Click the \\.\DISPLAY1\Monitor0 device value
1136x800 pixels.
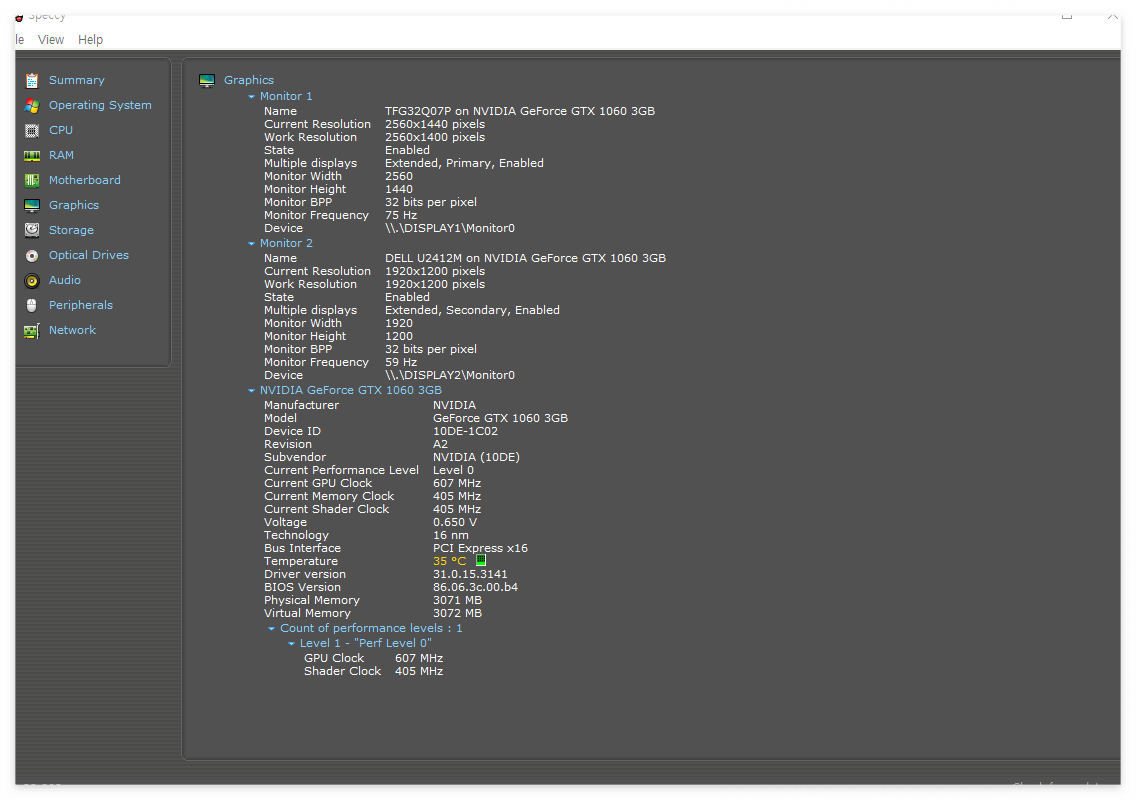(x=450, y=229)
